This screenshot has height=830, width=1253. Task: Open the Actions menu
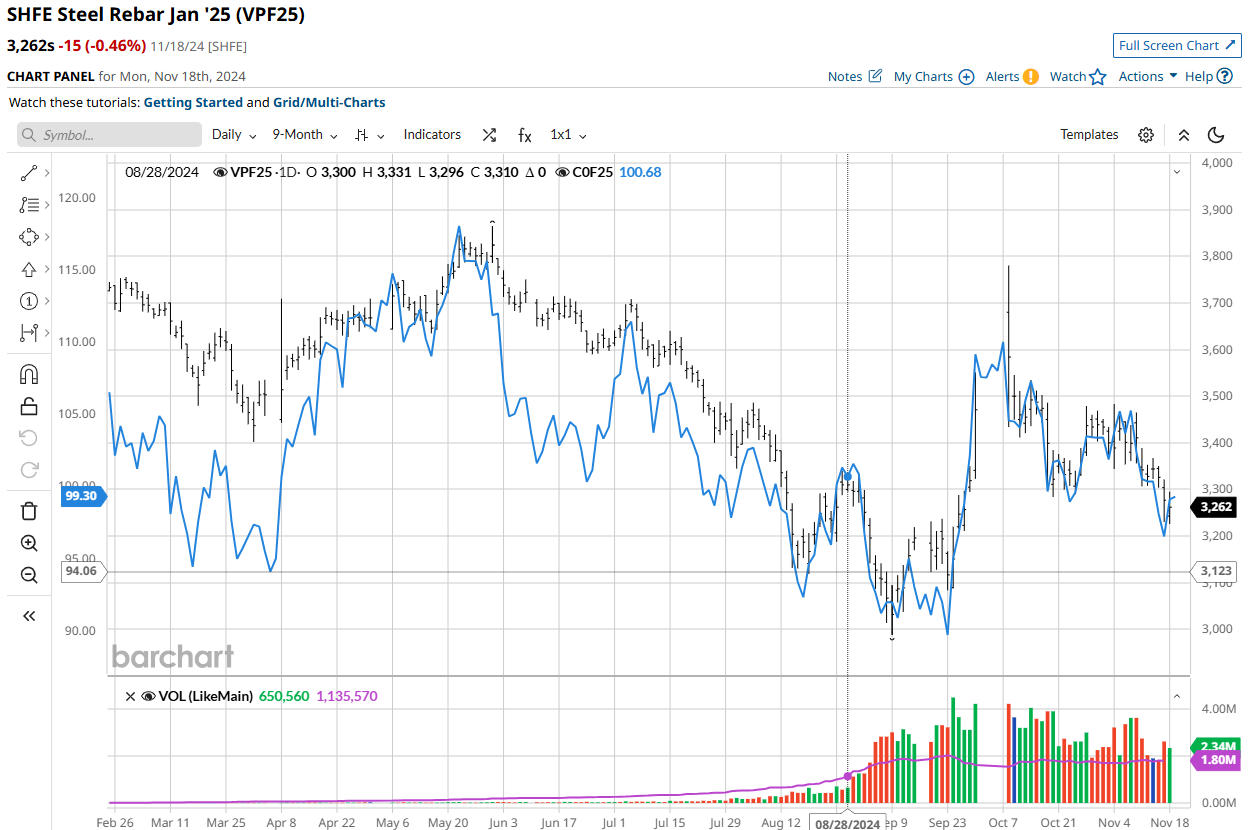[x=1147, y=76]
